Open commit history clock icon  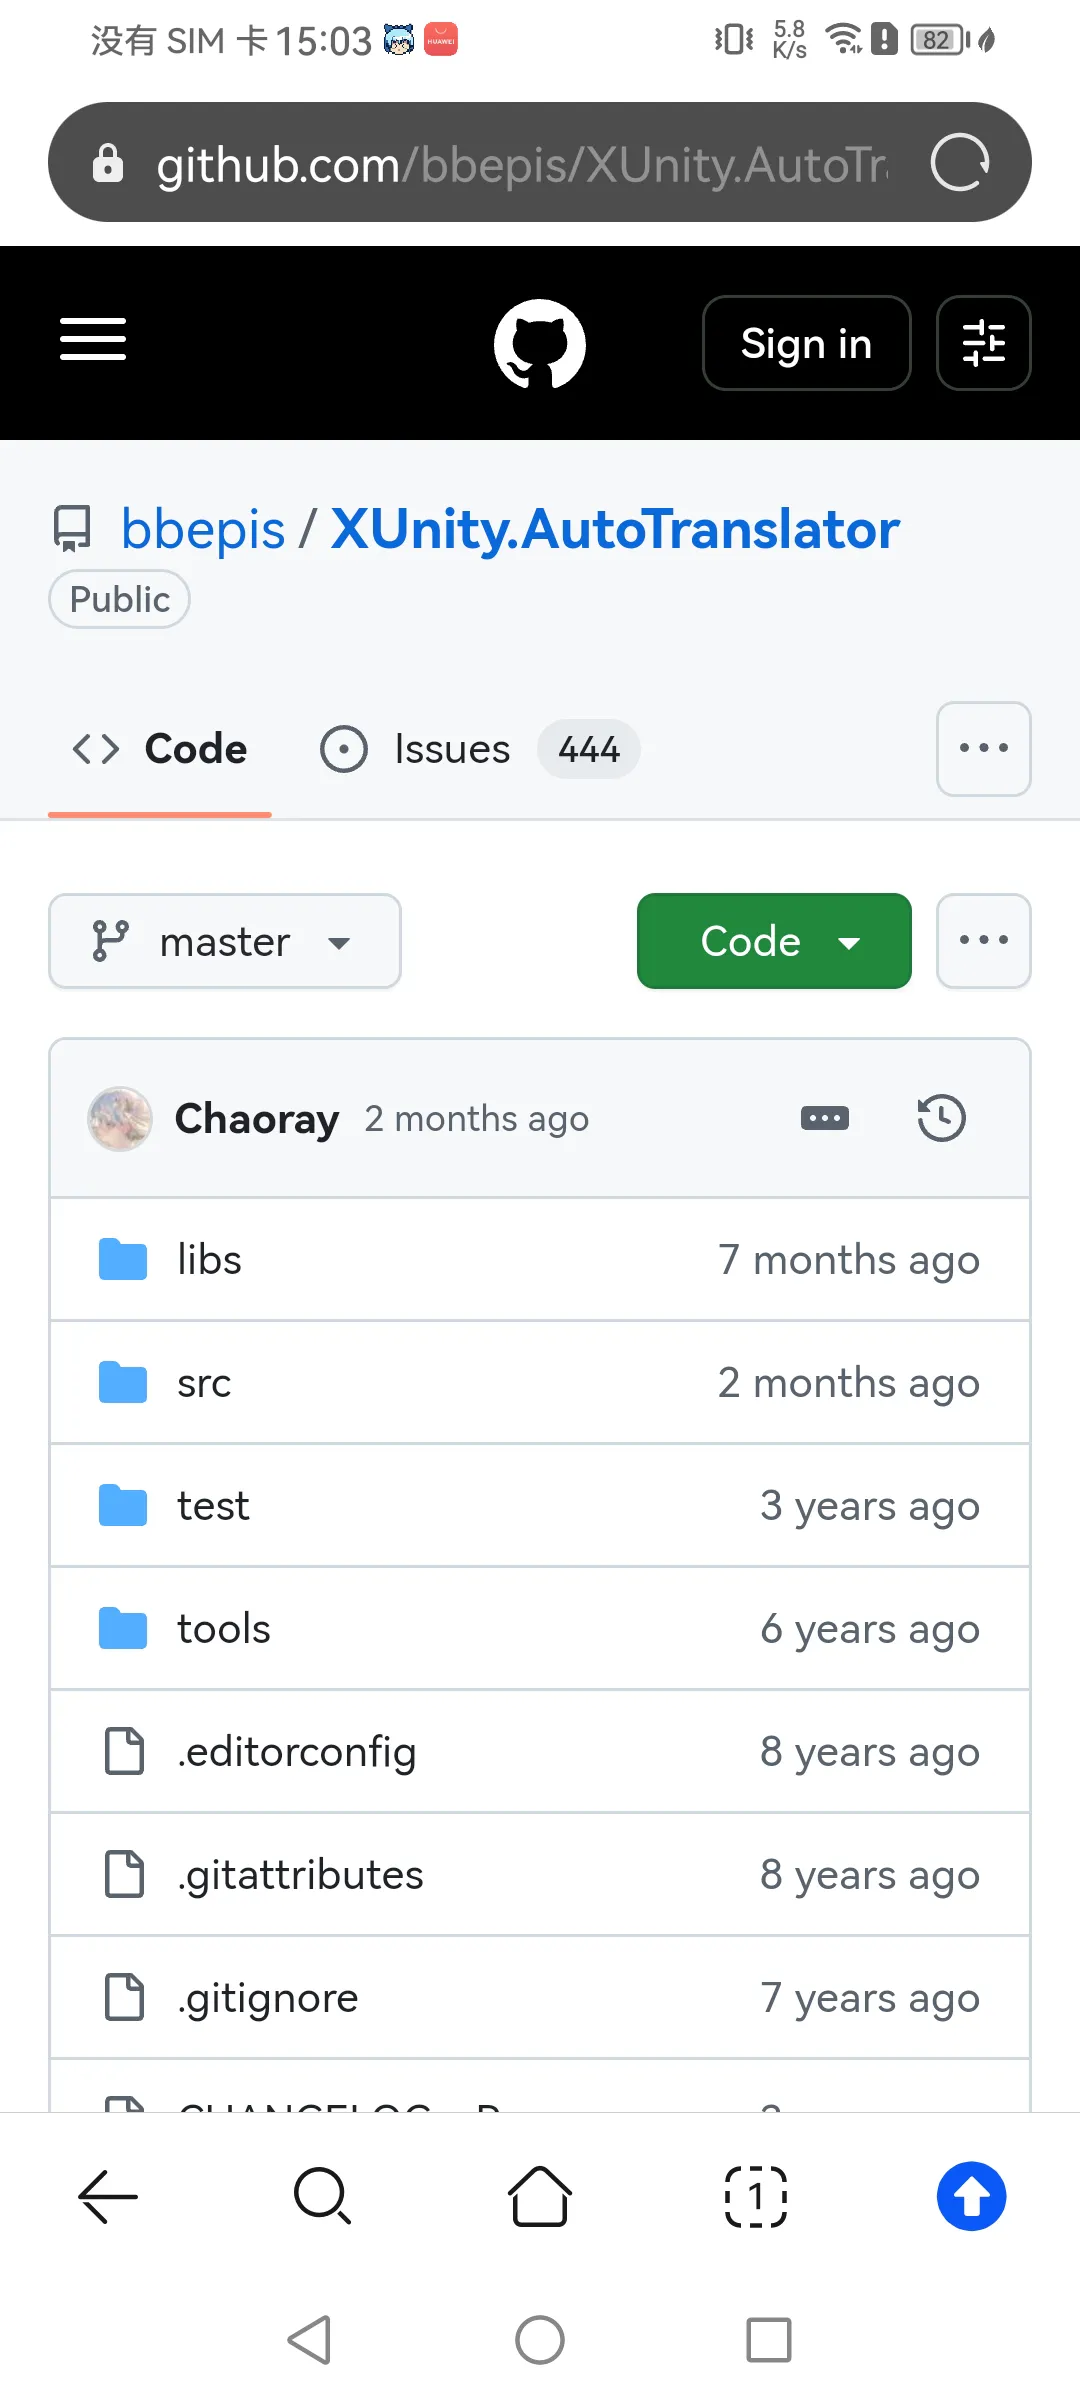pyautogui.click(x=941, y=1118)
